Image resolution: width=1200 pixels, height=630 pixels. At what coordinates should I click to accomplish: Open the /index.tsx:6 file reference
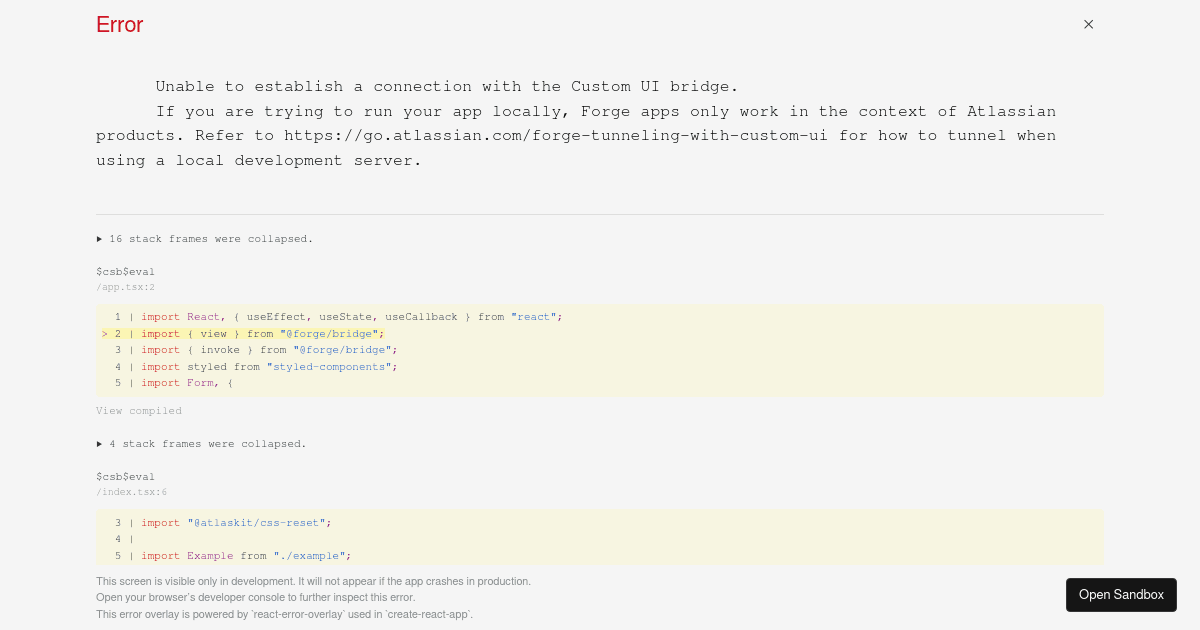(132, 492)
